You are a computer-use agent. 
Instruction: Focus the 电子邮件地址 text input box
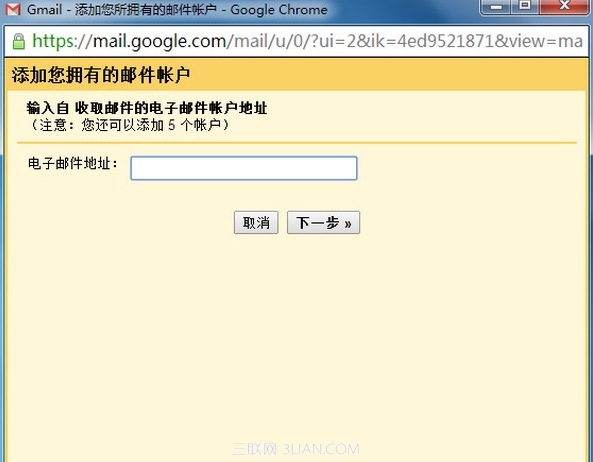point(244,168)
